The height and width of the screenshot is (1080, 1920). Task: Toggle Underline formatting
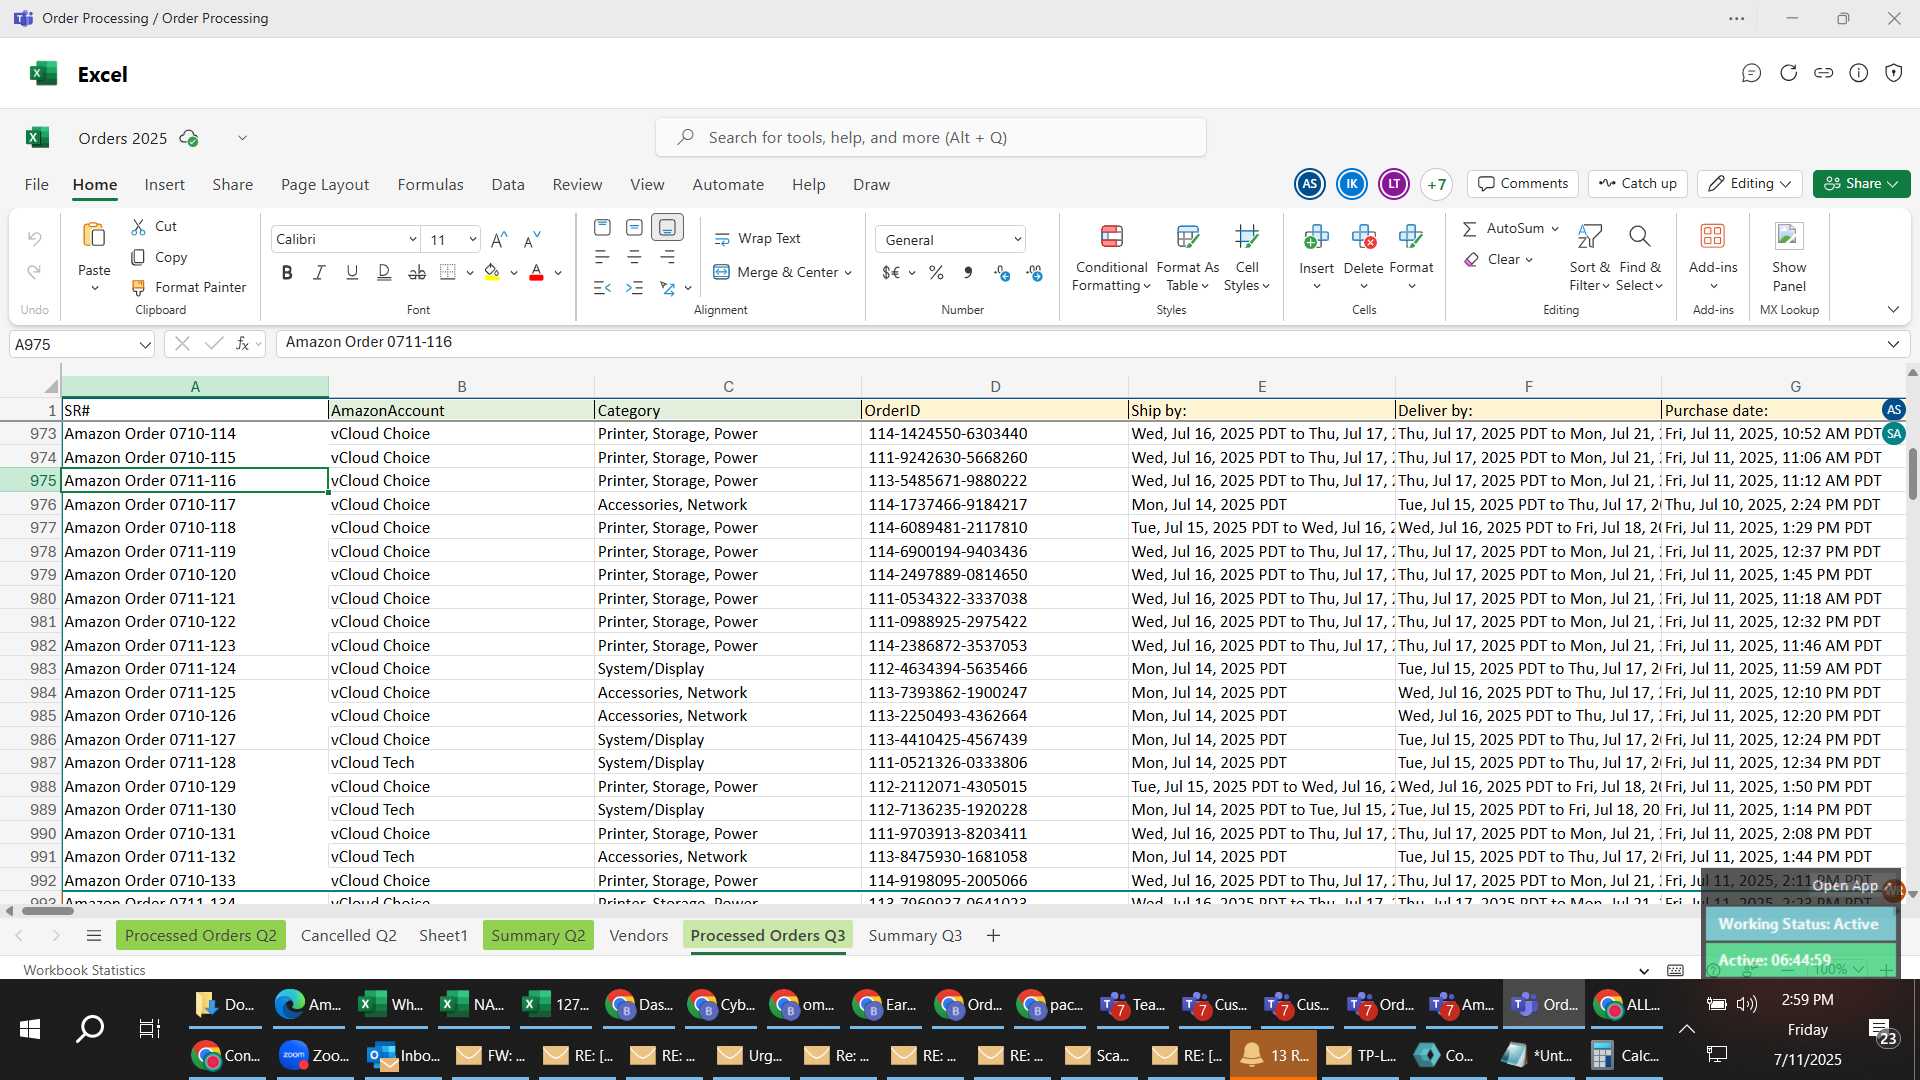tap(351, 272)
